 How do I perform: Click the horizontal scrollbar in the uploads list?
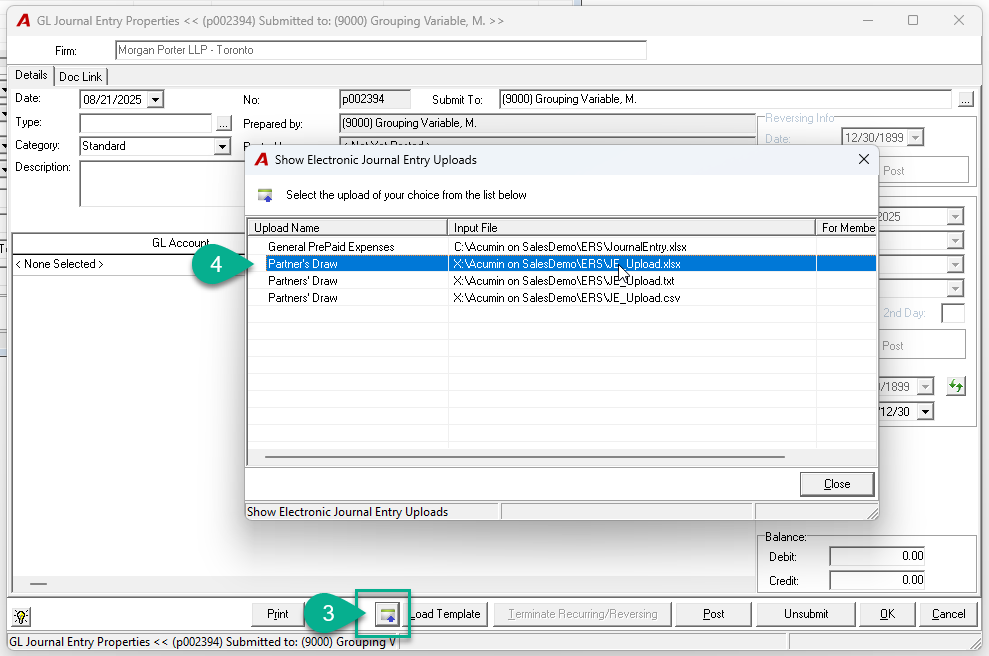click(525, 456)
